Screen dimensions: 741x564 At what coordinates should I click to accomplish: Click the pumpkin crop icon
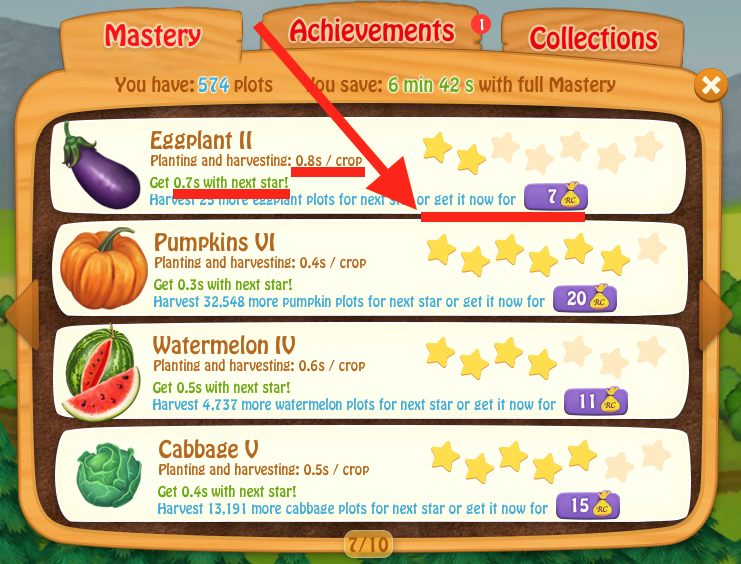pyautogui.click(x=103, y=268)
